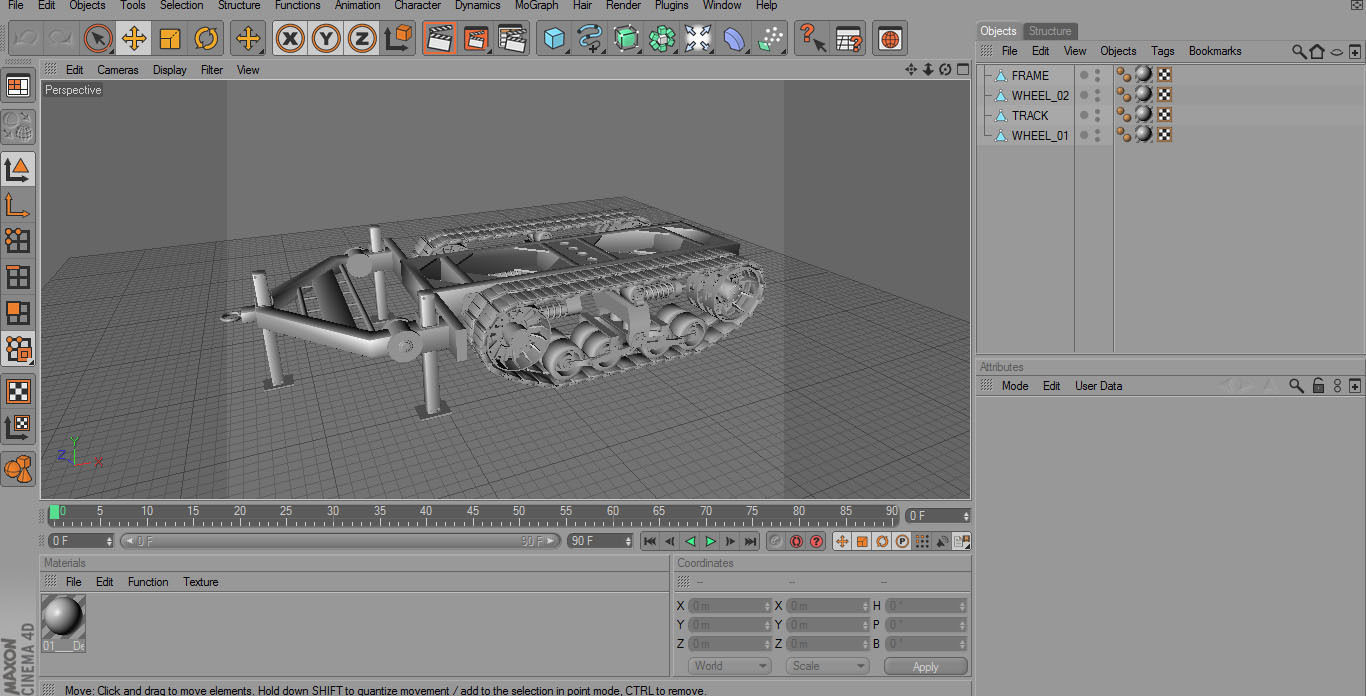Screen dimensions: 1366x696
Task: Click stepper of X position field
Action: pyautogui.click(x=768, y=606)
